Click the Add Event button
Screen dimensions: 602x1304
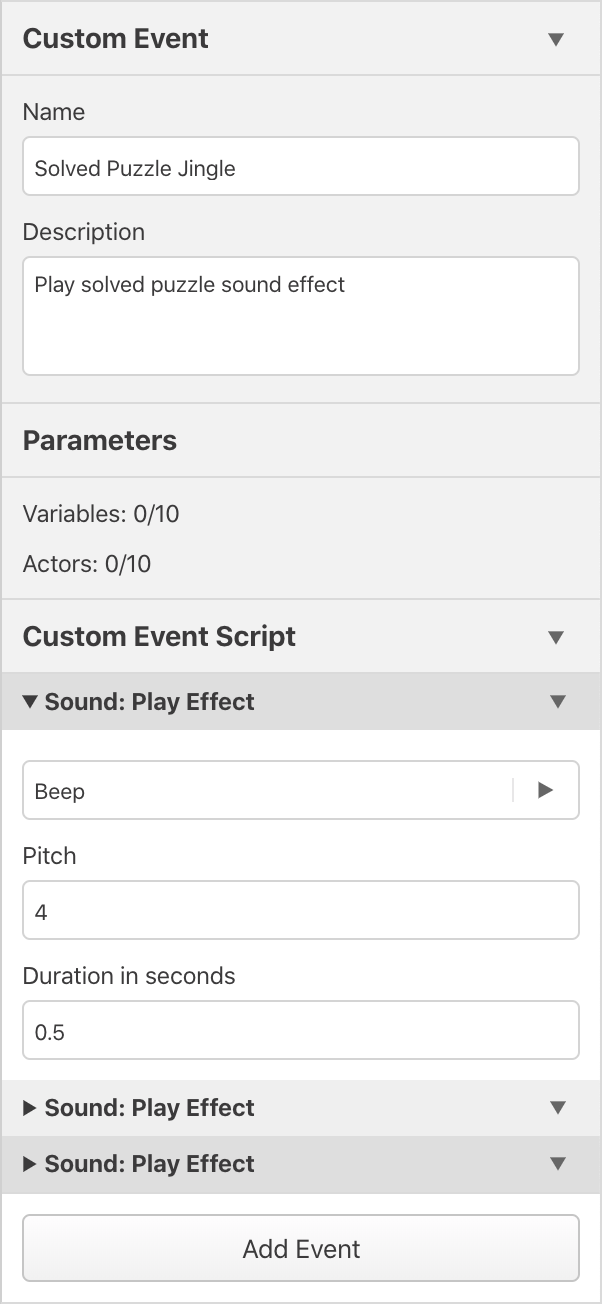[301, 1248]
